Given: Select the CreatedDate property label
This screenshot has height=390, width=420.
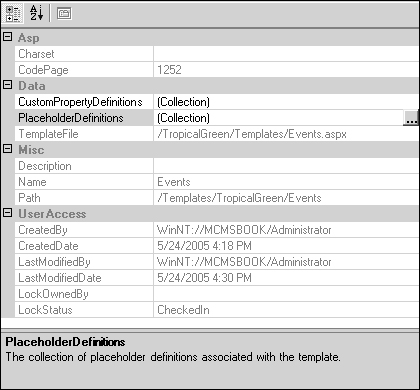Looking at the screenshot, I should (x=48, y=246).
